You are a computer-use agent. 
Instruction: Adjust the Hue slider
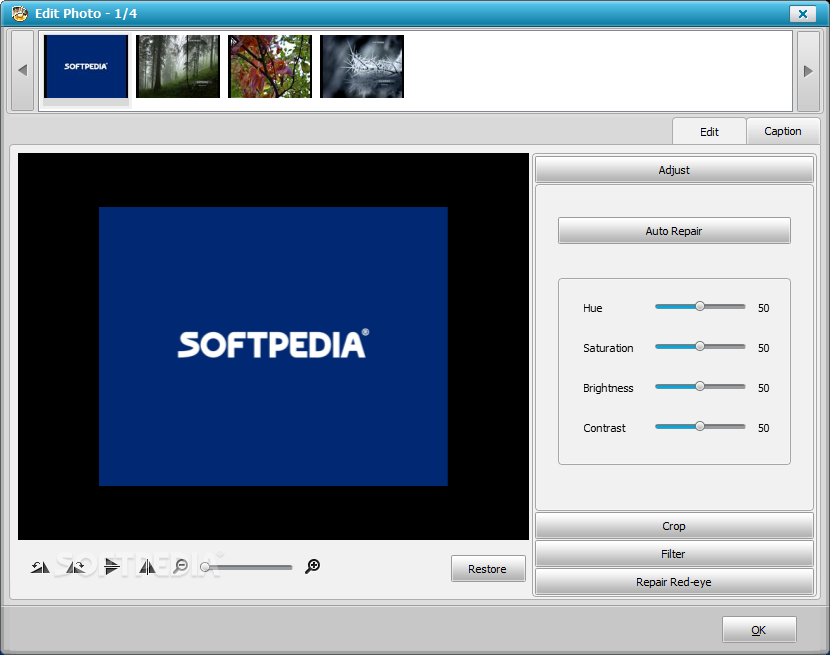700,307
